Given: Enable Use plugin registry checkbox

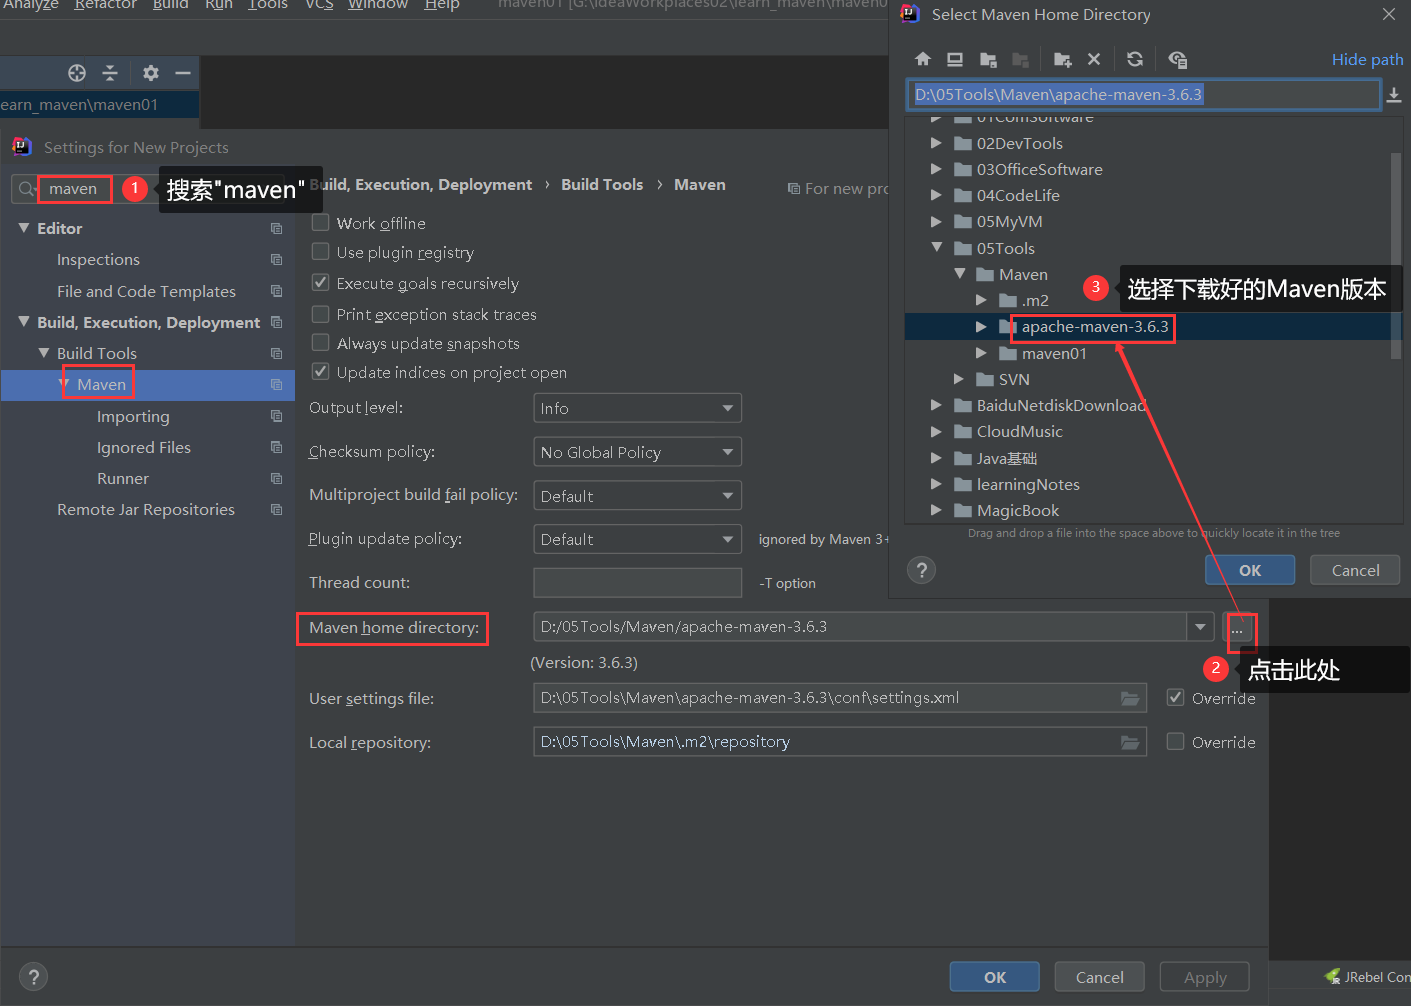Looking at the screenshot, I should point(321,251).
